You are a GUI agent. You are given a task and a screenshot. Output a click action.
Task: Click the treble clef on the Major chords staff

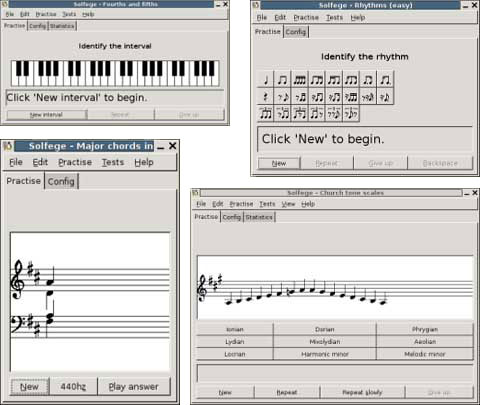coord(17,279)
